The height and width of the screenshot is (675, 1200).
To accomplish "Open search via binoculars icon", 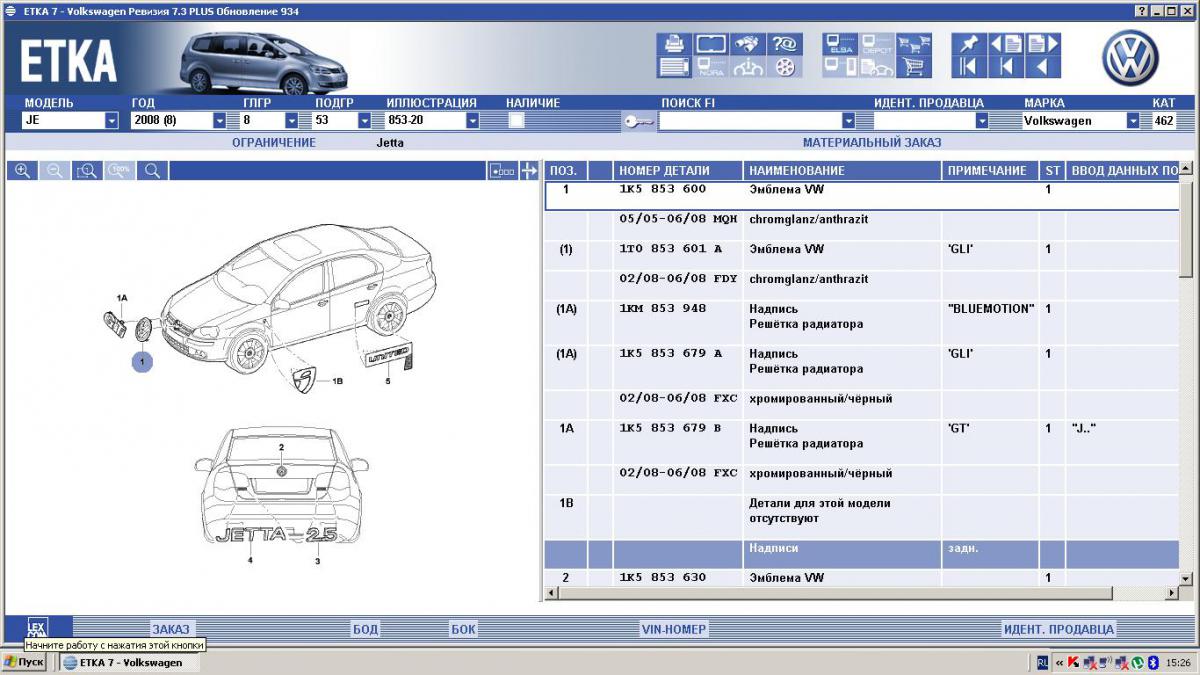I will [x=747, y=44].
